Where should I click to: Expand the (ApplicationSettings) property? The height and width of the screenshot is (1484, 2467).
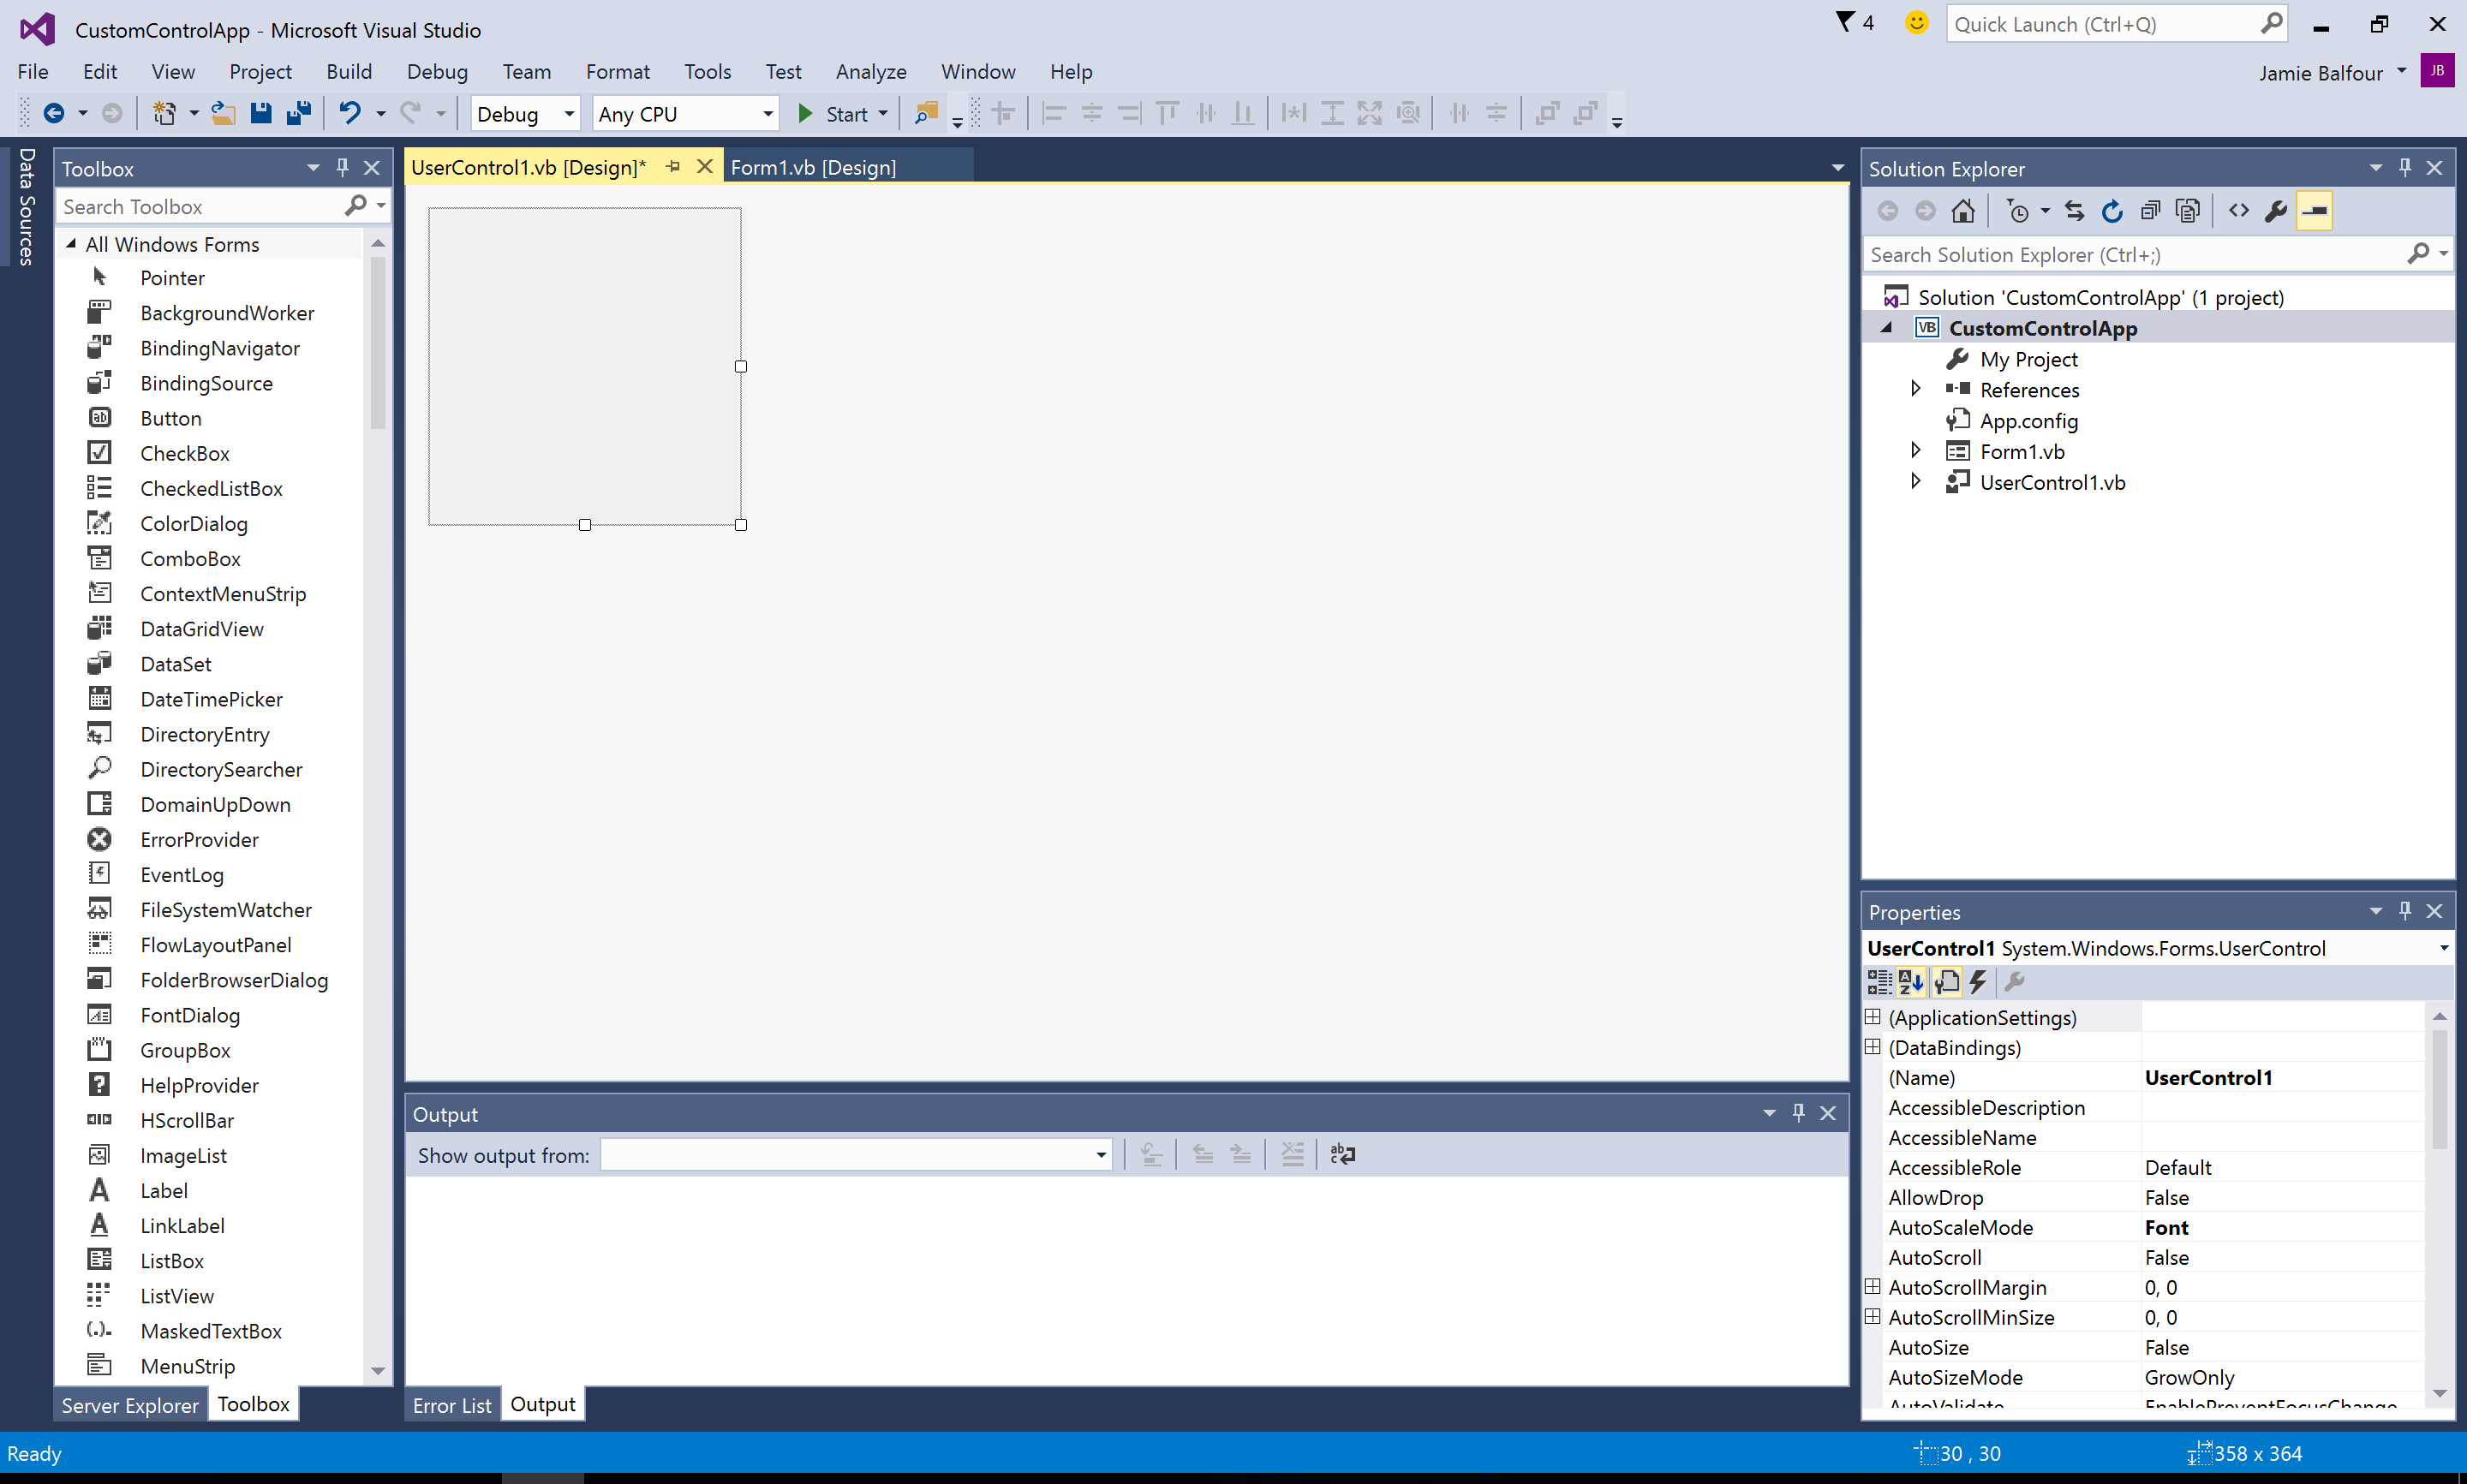pyautogui.click(x=1873, y=1017)
